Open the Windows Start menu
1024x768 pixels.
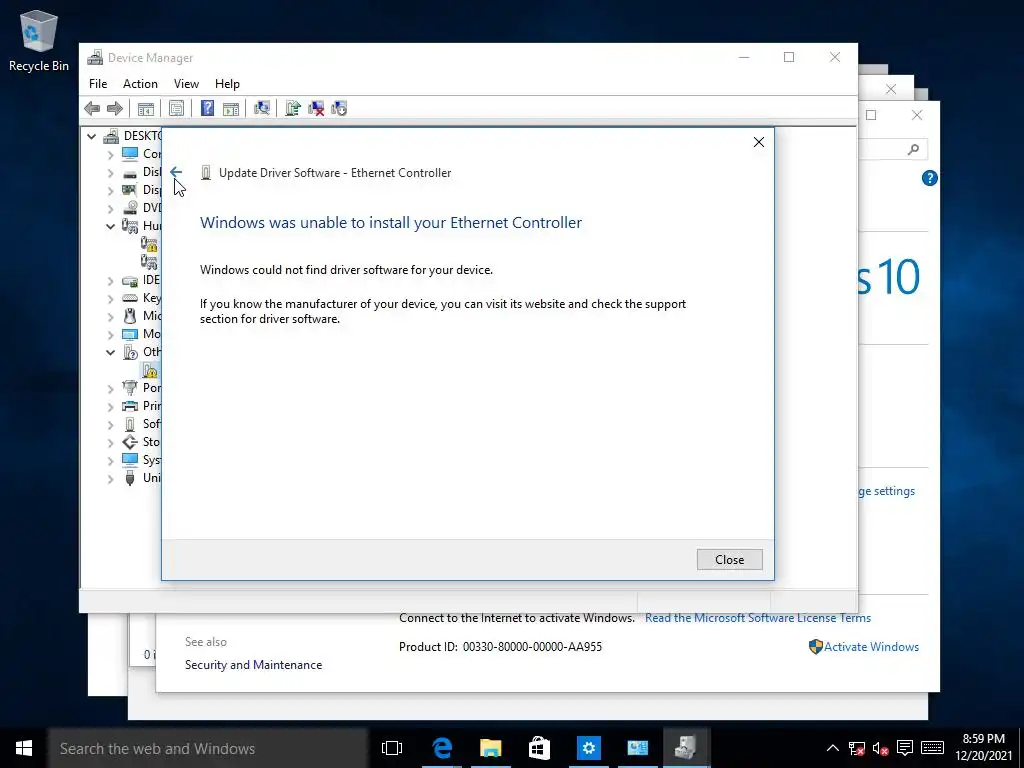tap(24, 748)
